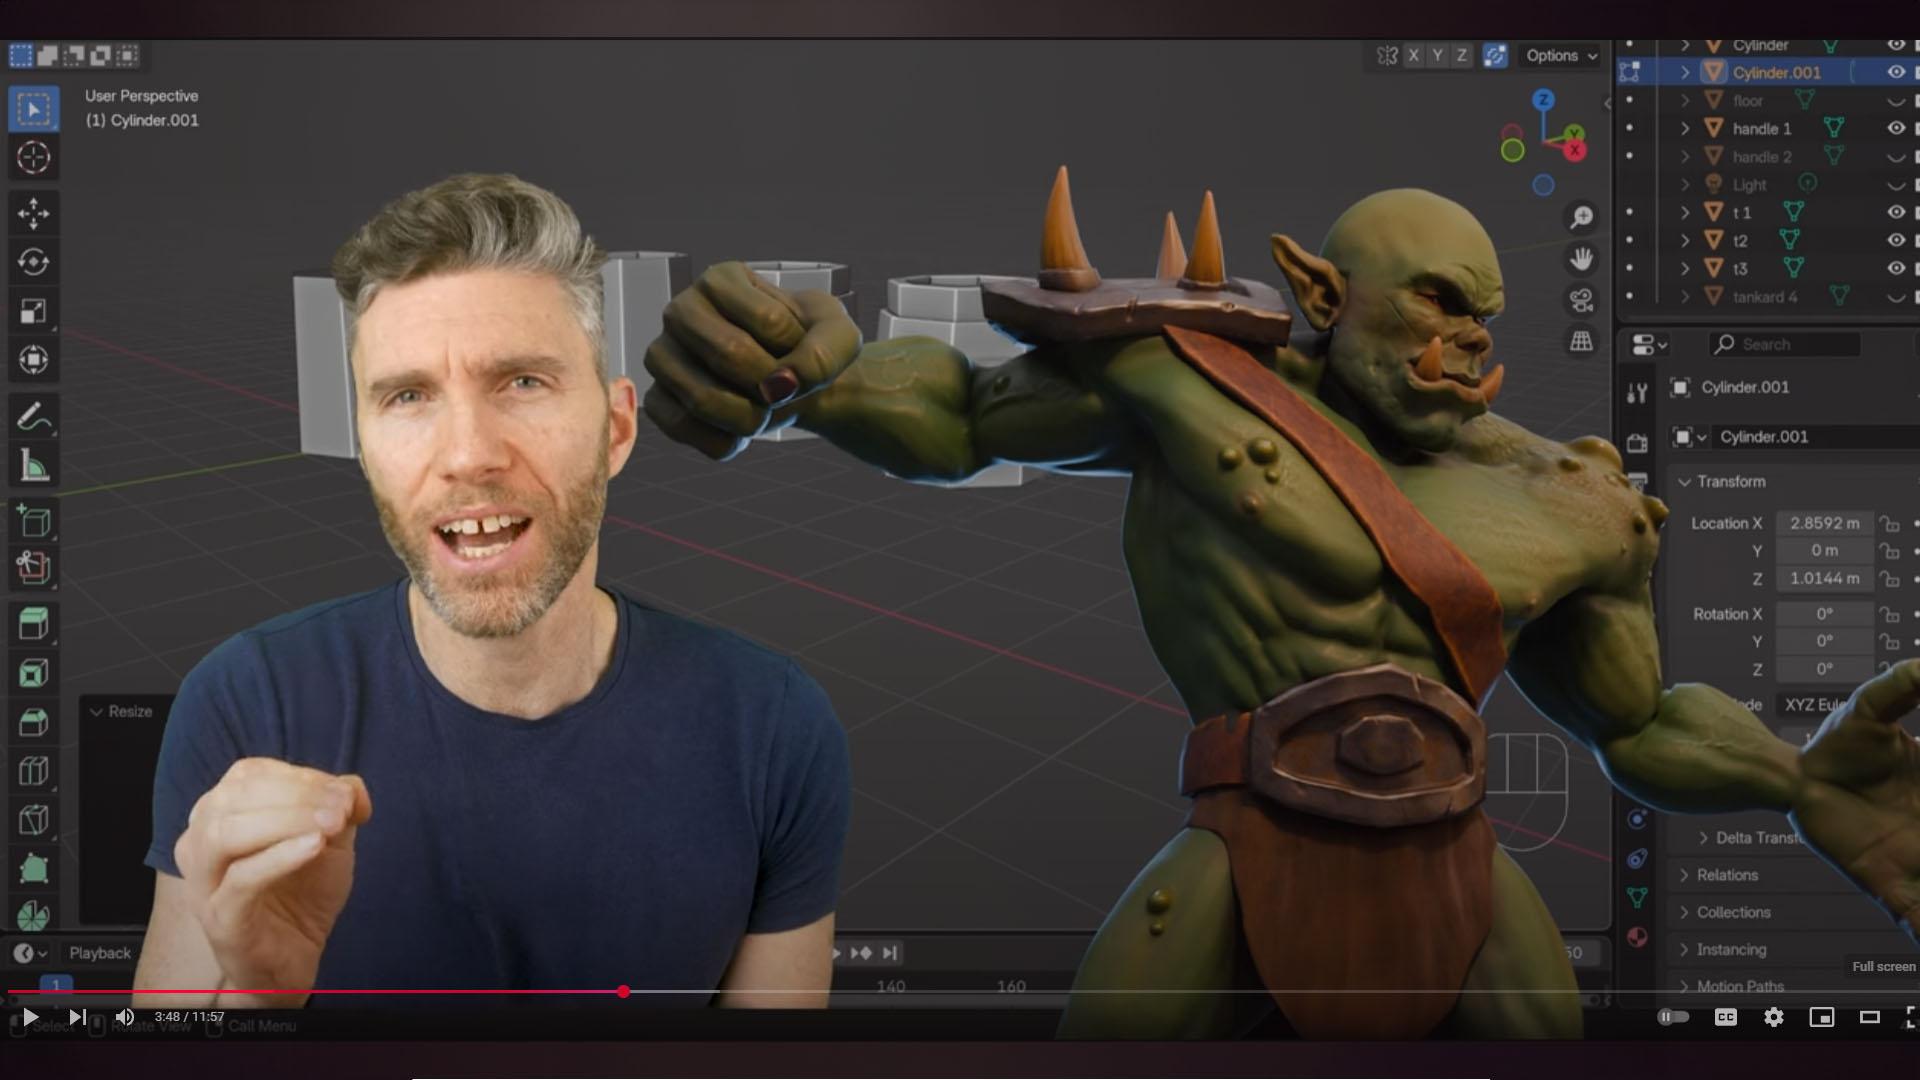Focus the properties Search field
The image size is (1920, 1080).
point(1784,345)
